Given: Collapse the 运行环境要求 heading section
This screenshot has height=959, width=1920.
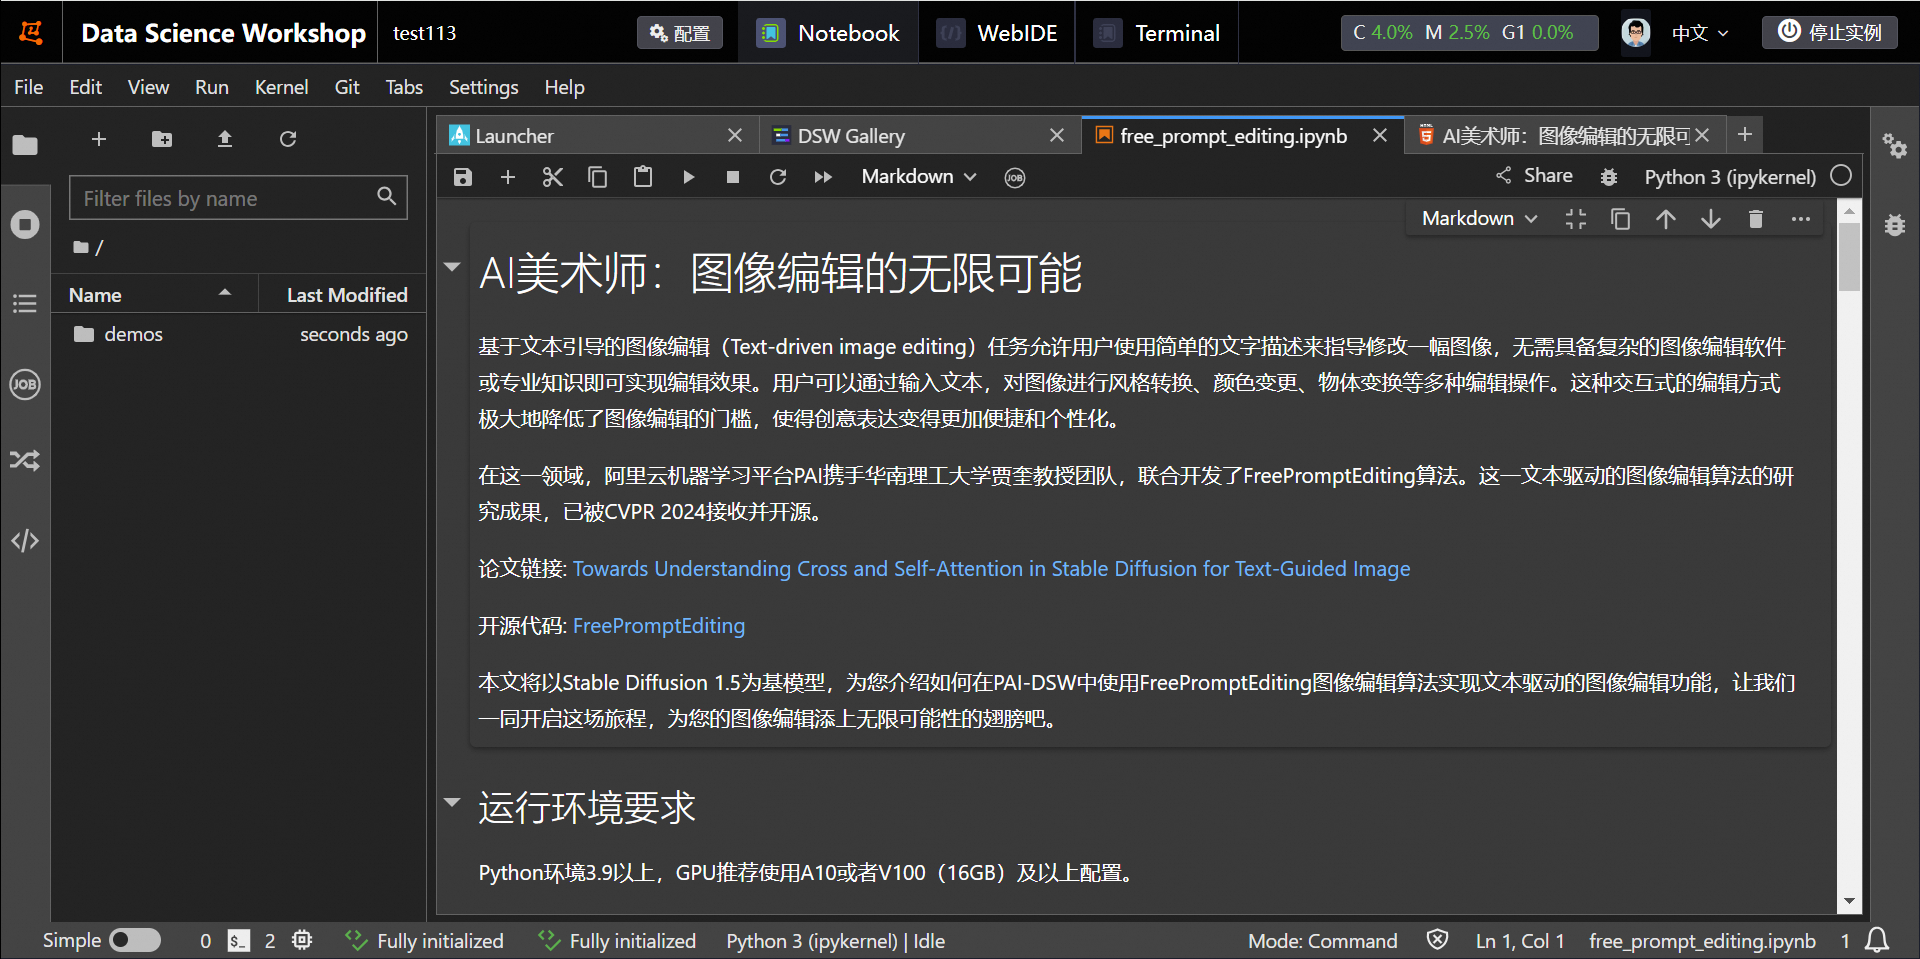Looking at the screenshot, I should 452,802.
